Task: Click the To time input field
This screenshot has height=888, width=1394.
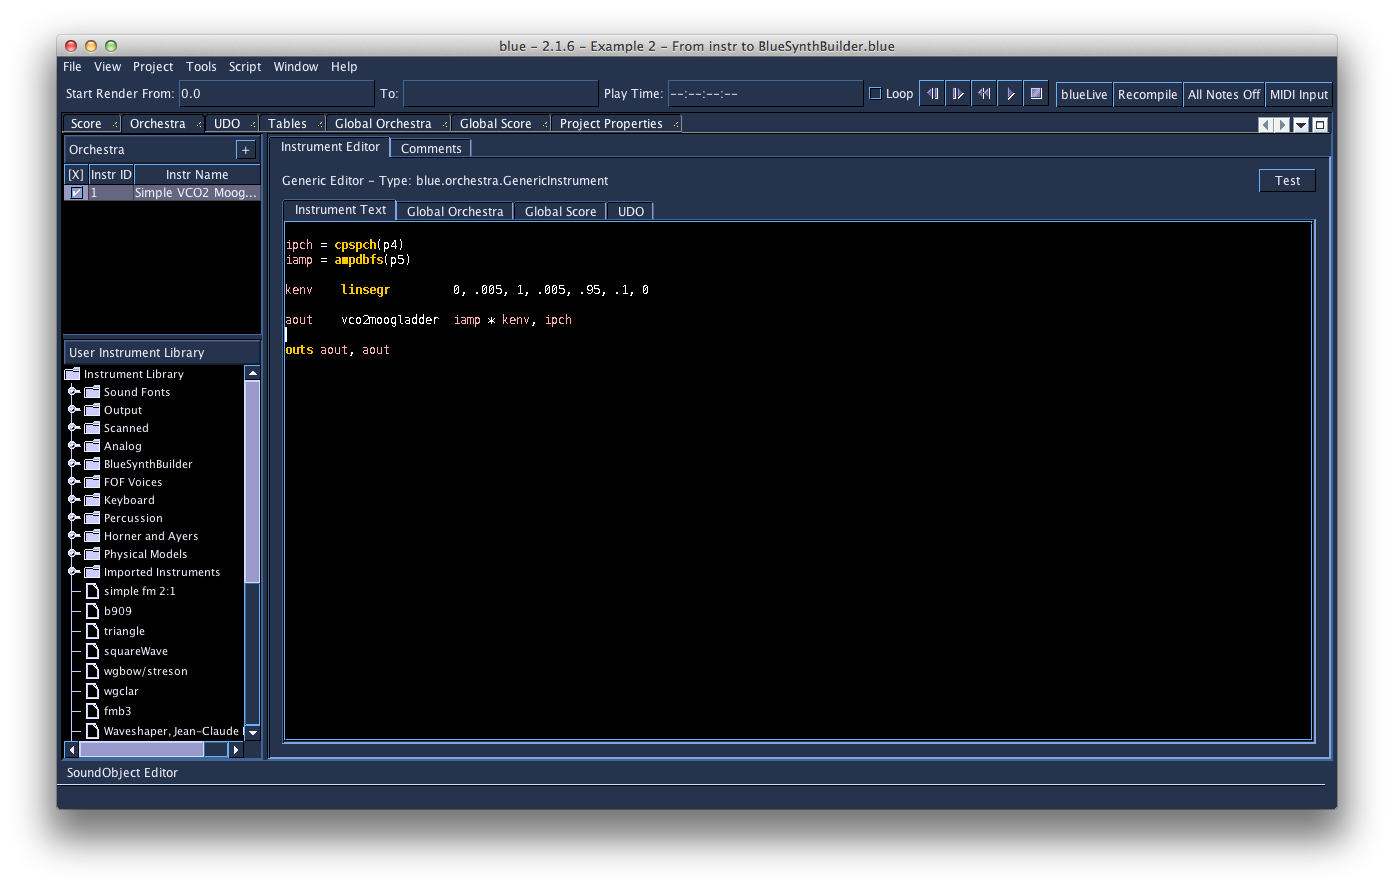Action: [x=500, y=94]
